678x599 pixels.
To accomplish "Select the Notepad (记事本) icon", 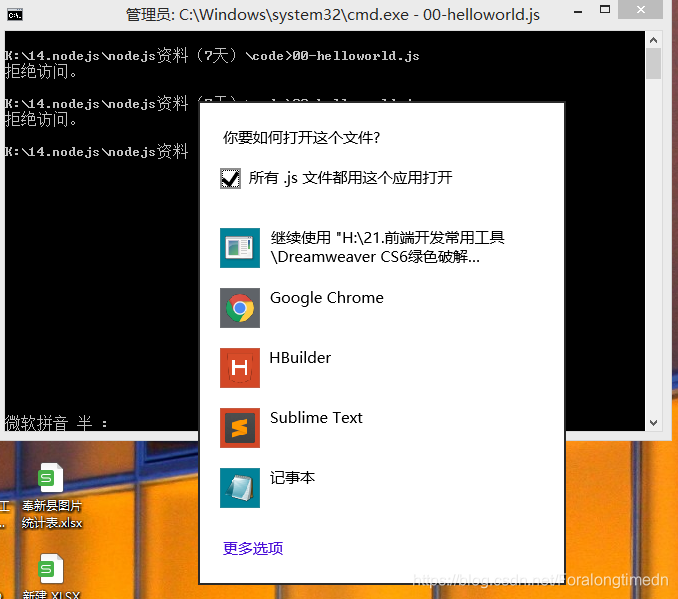I will (x=240, y=488).
